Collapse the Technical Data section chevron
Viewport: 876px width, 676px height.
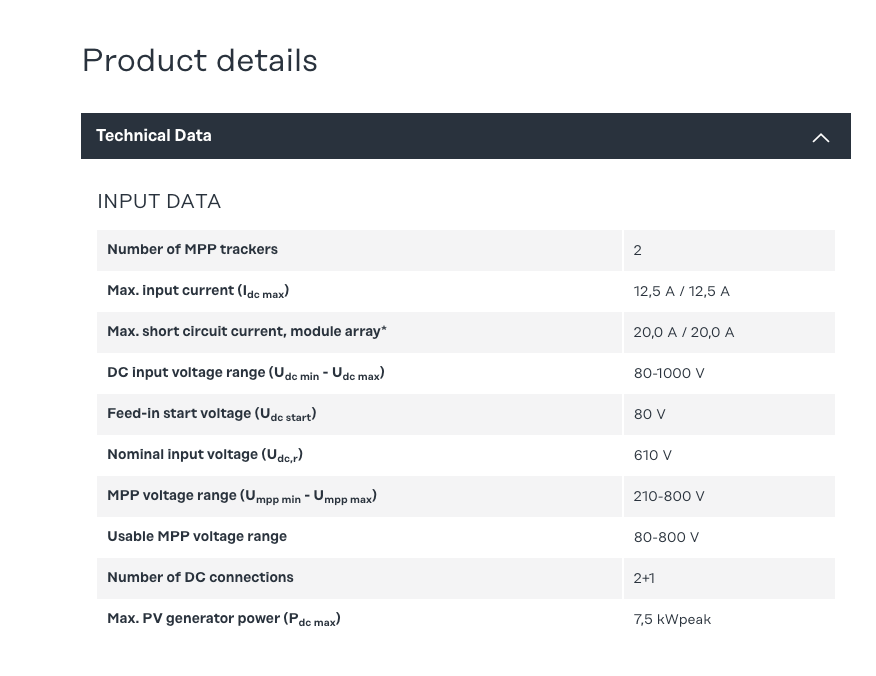[820, 137]
